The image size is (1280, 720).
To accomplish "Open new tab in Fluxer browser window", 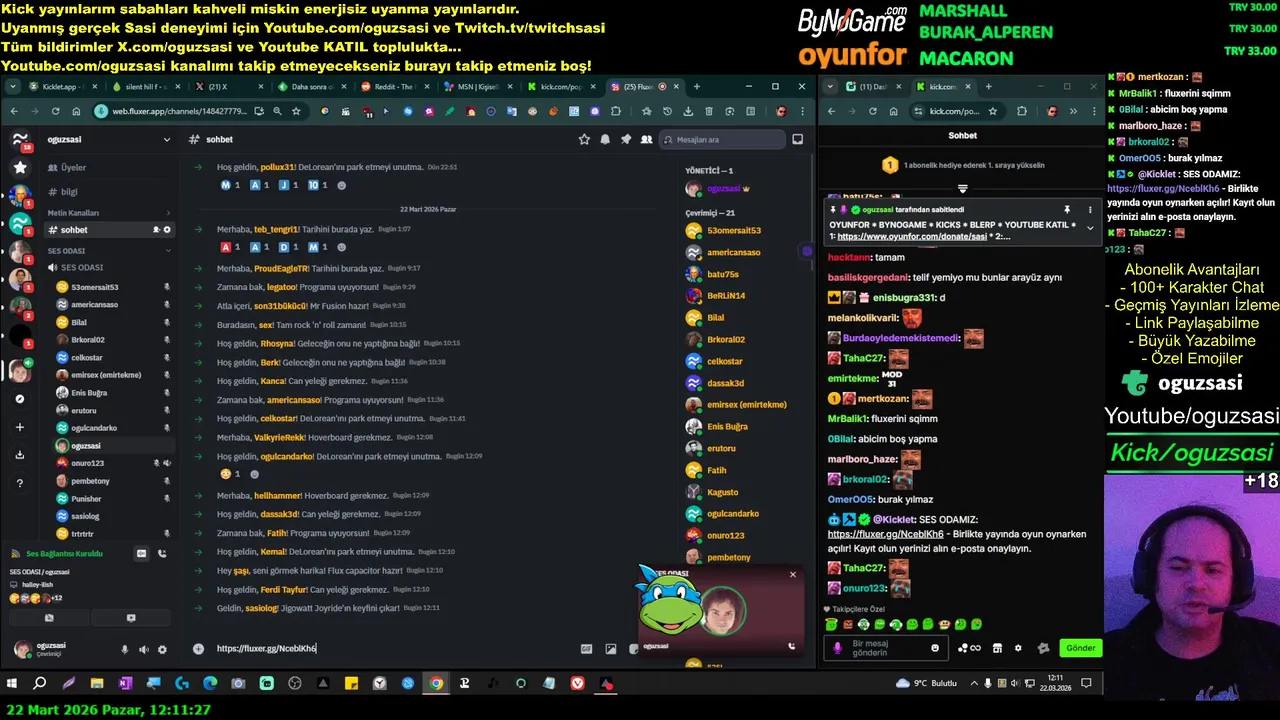I will [x=697, y=87].
